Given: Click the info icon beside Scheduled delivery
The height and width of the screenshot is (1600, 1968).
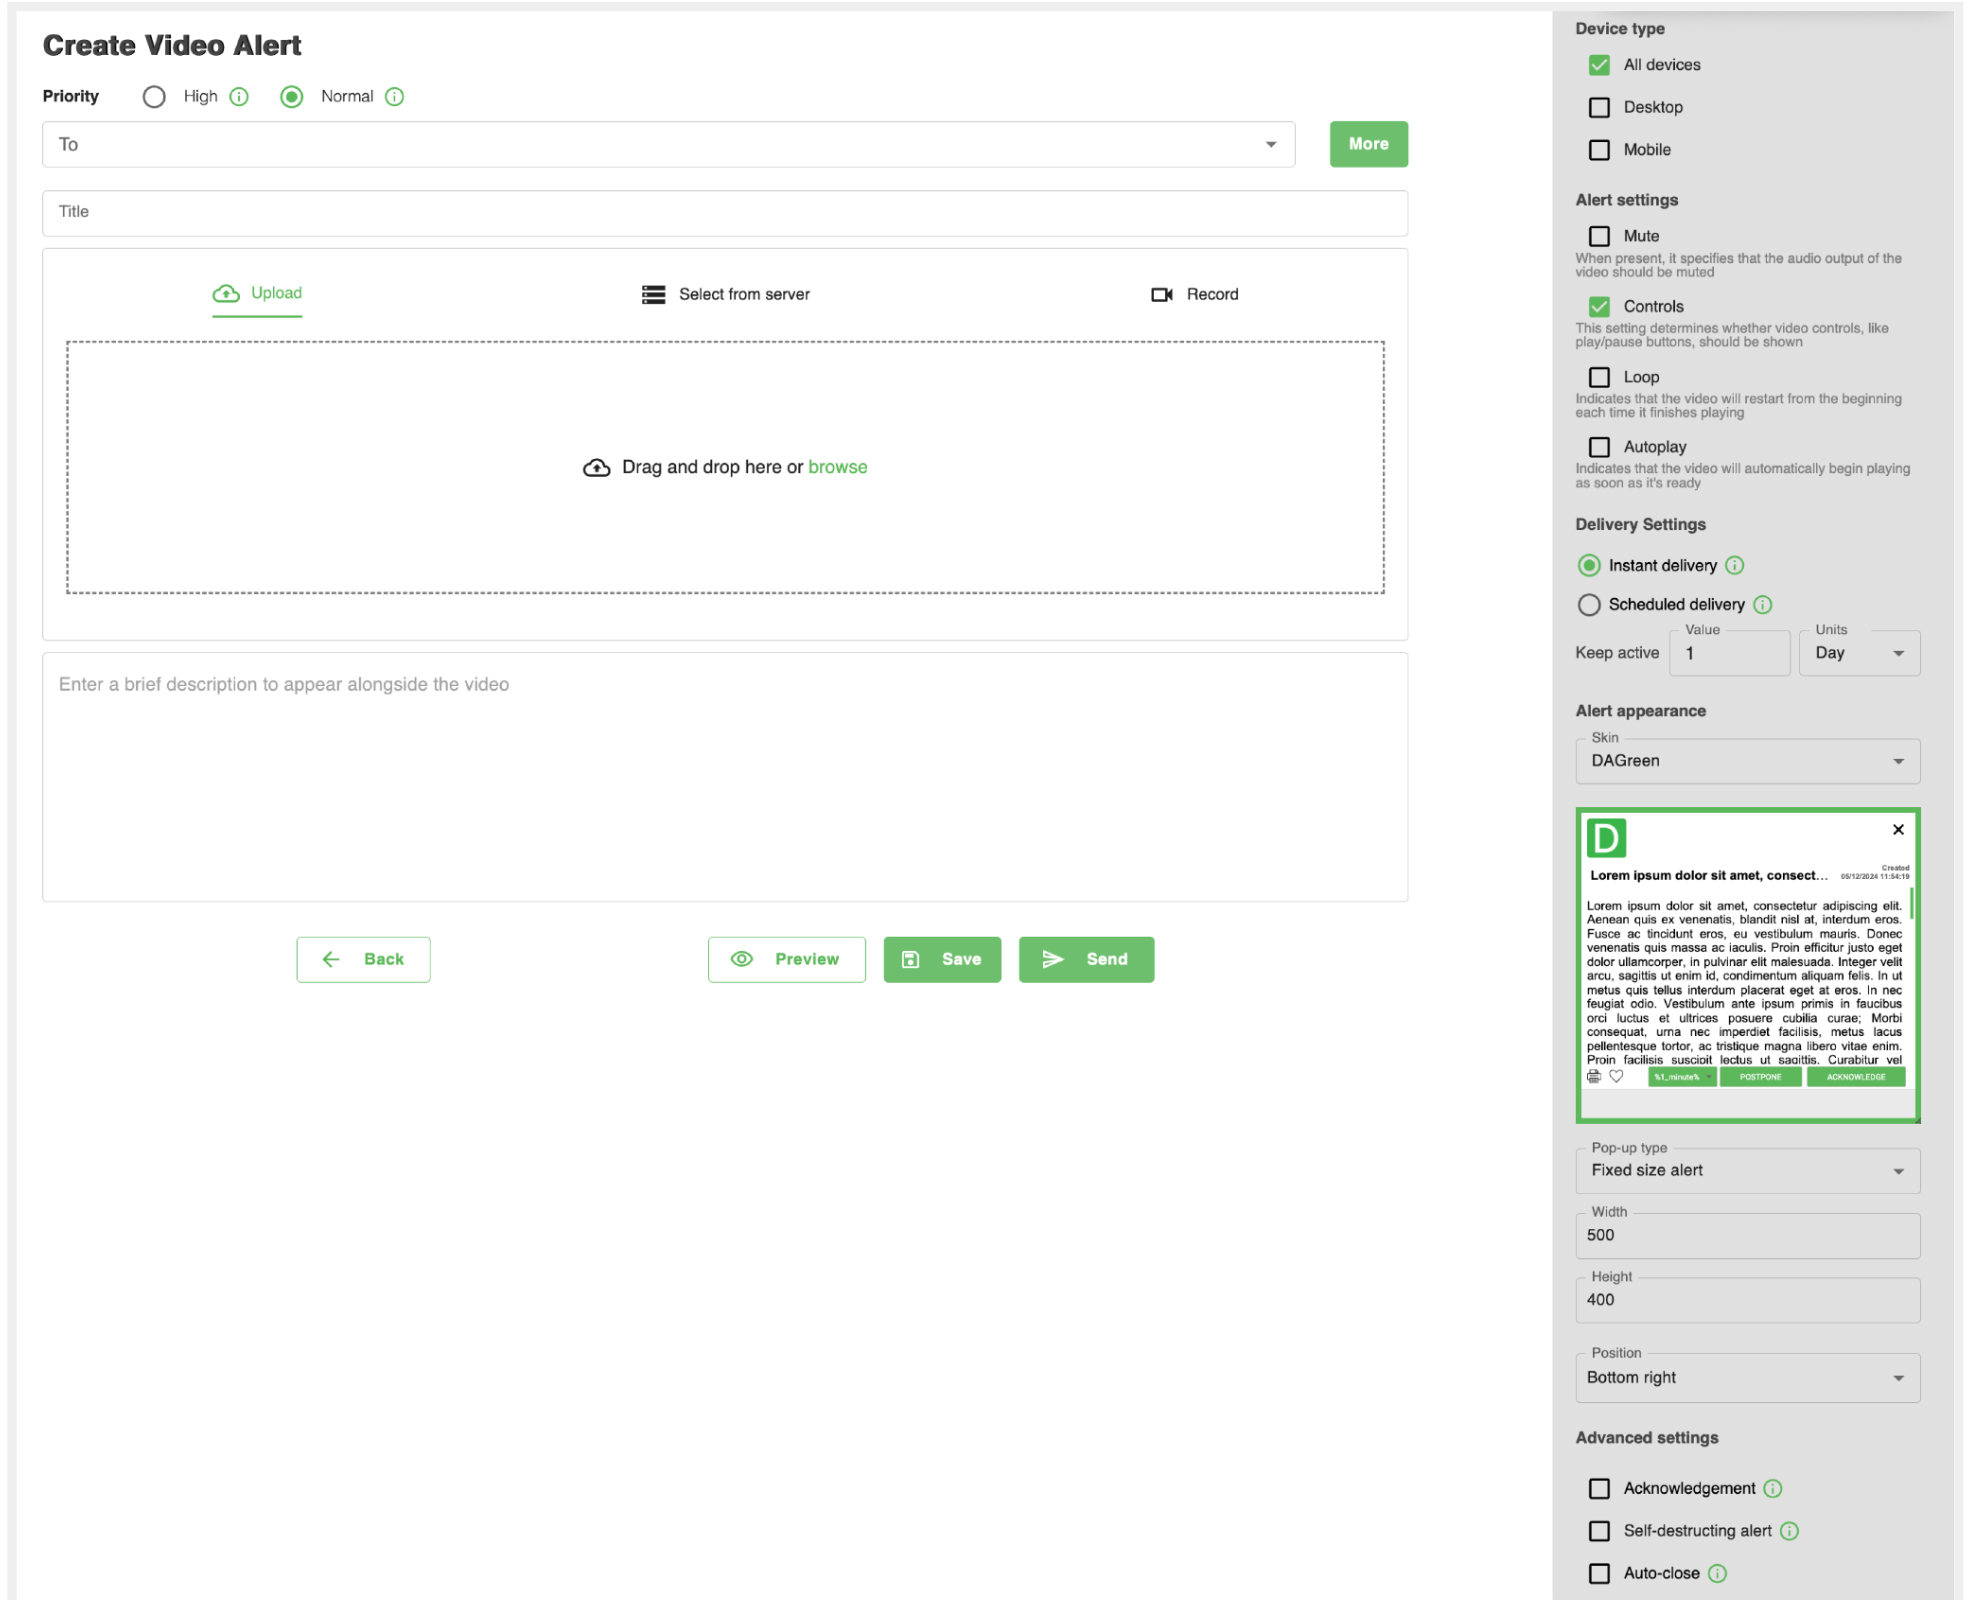Looking at the screenshot, I should (x=1763, y=605).
